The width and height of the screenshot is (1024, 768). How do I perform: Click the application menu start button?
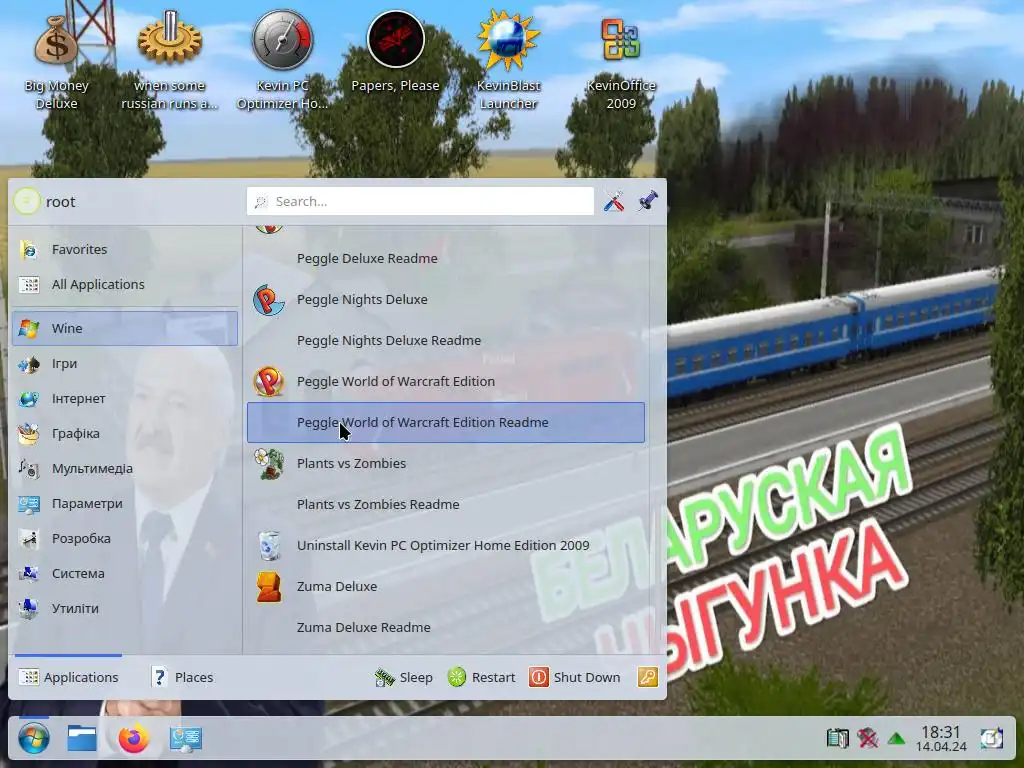[34, 739]
